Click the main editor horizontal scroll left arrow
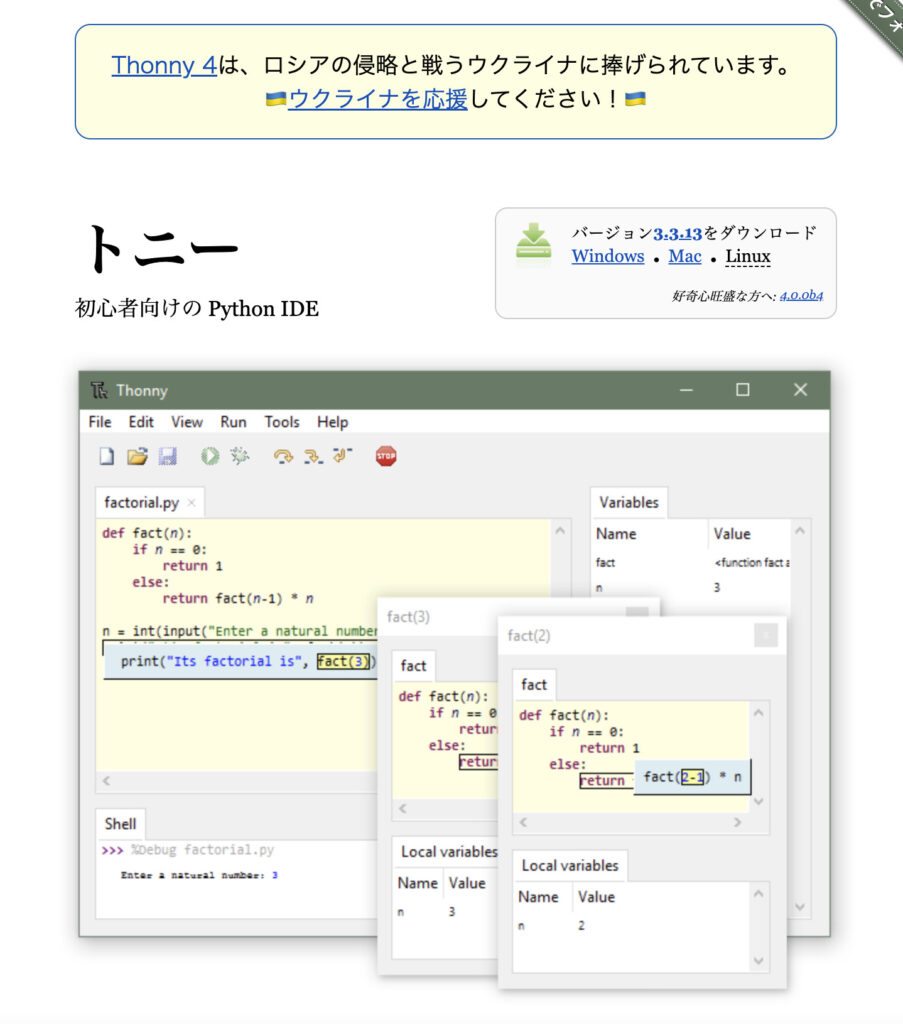903x1024 pixels. tap(106, 780)
